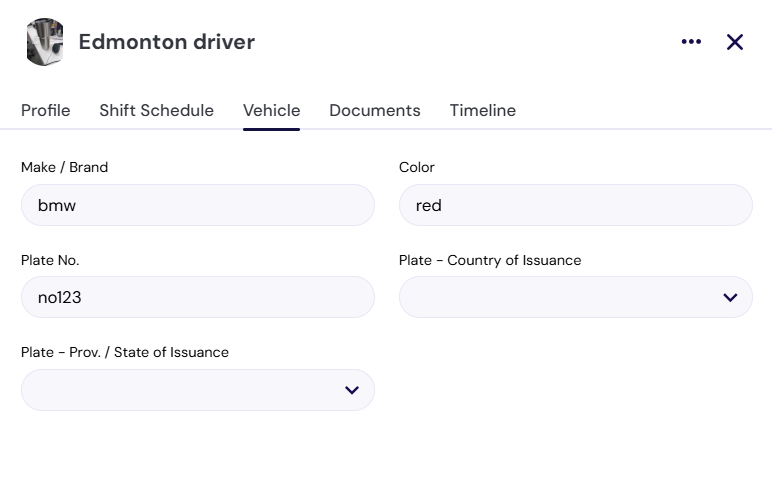Click the Make / Brand label
772x504 pixels.
point(64,167)
